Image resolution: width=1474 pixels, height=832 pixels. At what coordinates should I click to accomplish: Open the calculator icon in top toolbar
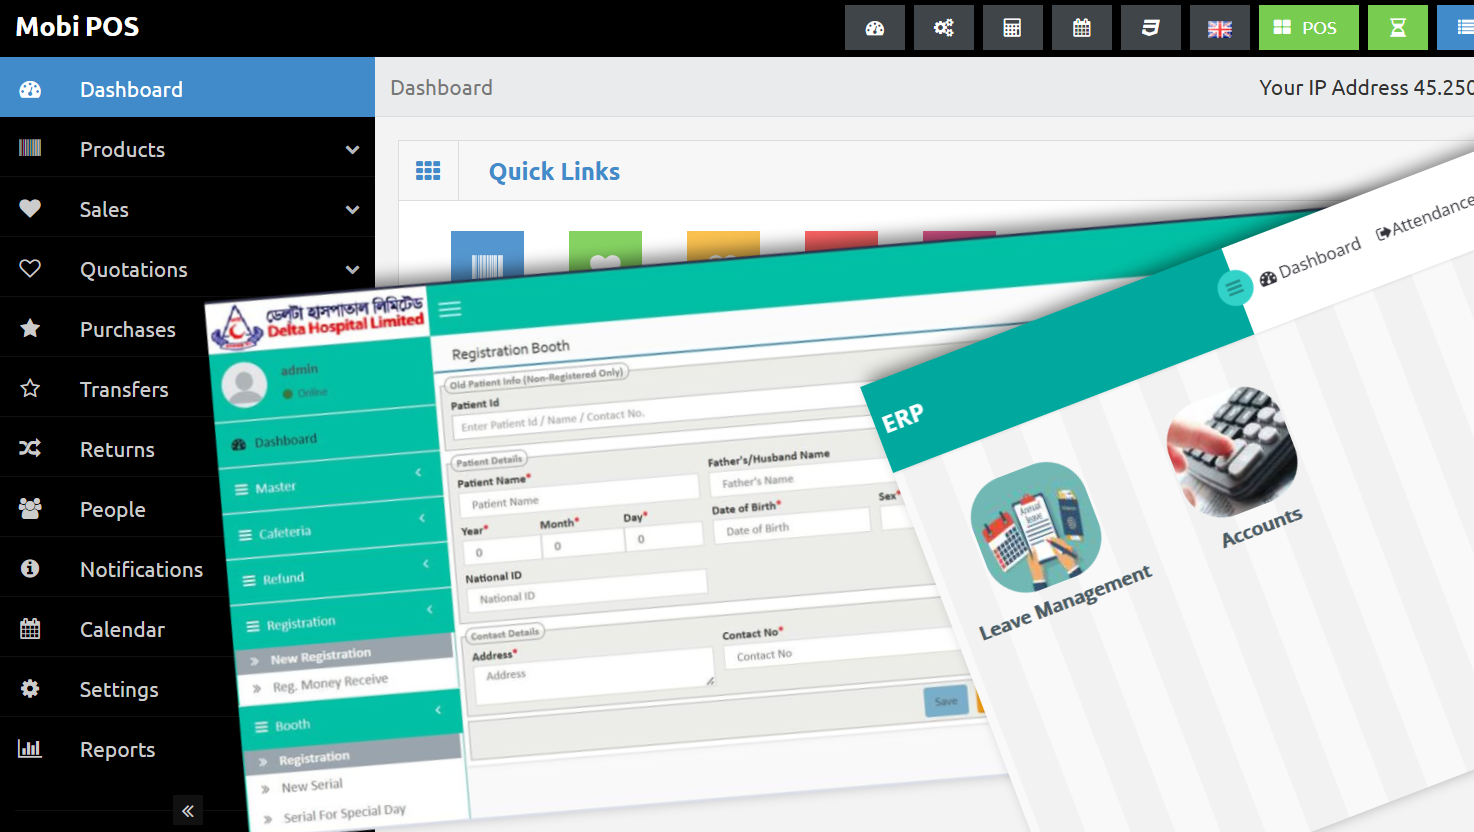(x=1012, y=28)
